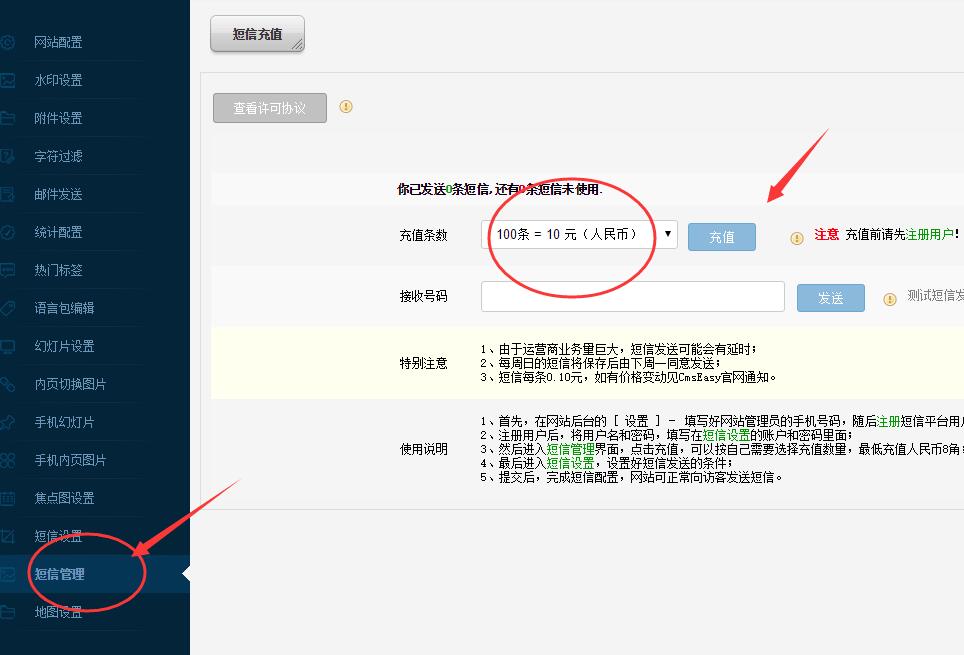
Task: Click the info icon next to 发送 button
Action: [890, 299]
